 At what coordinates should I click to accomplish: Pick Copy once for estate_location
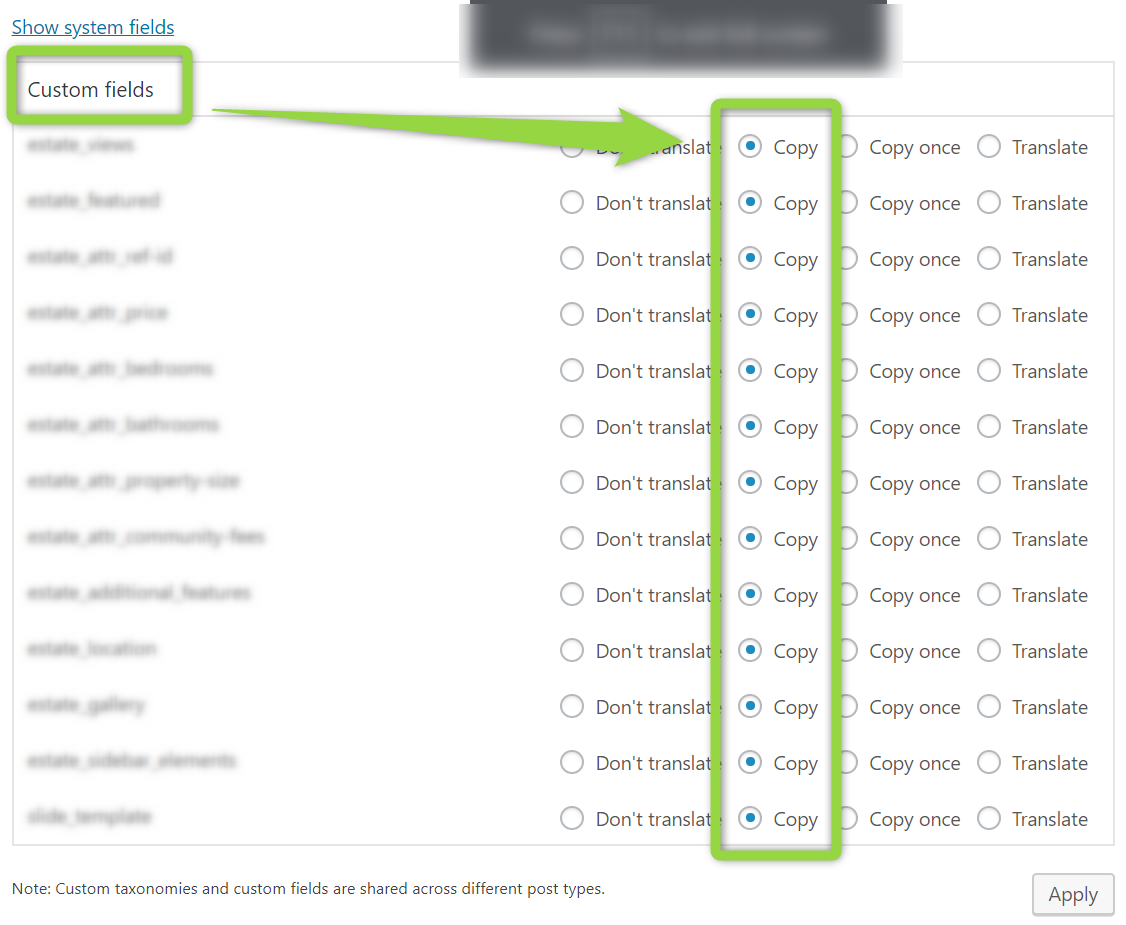coord(849,651)
